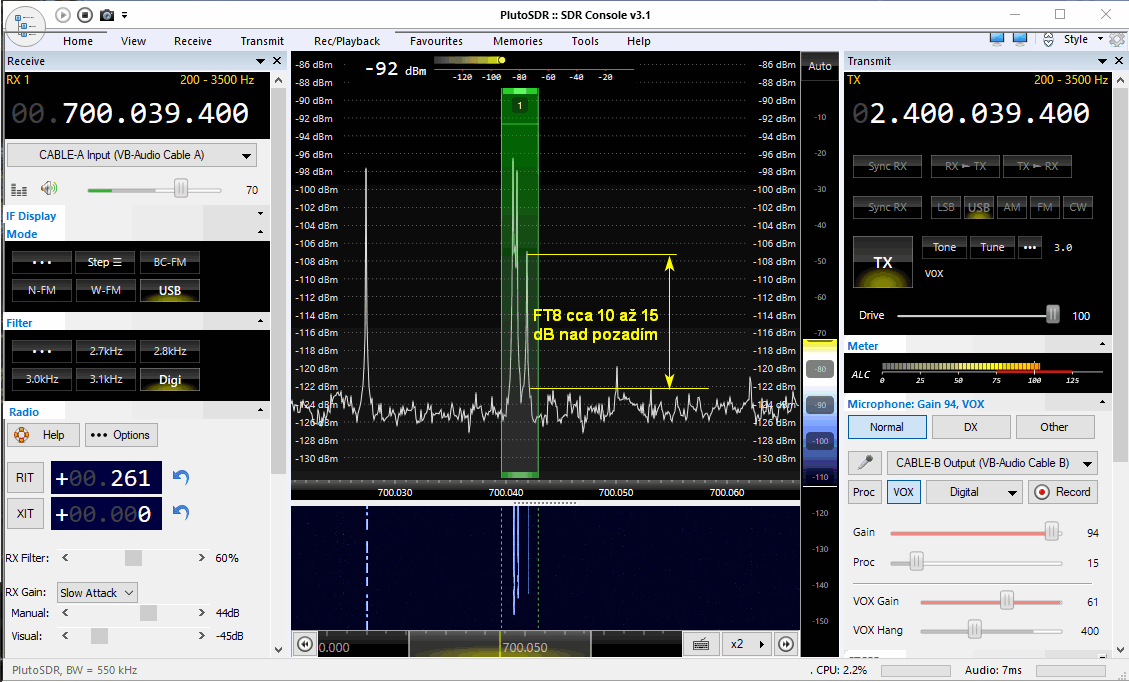Click the Record button
Screen dimensions: 1129x682
click(1062, 492)
